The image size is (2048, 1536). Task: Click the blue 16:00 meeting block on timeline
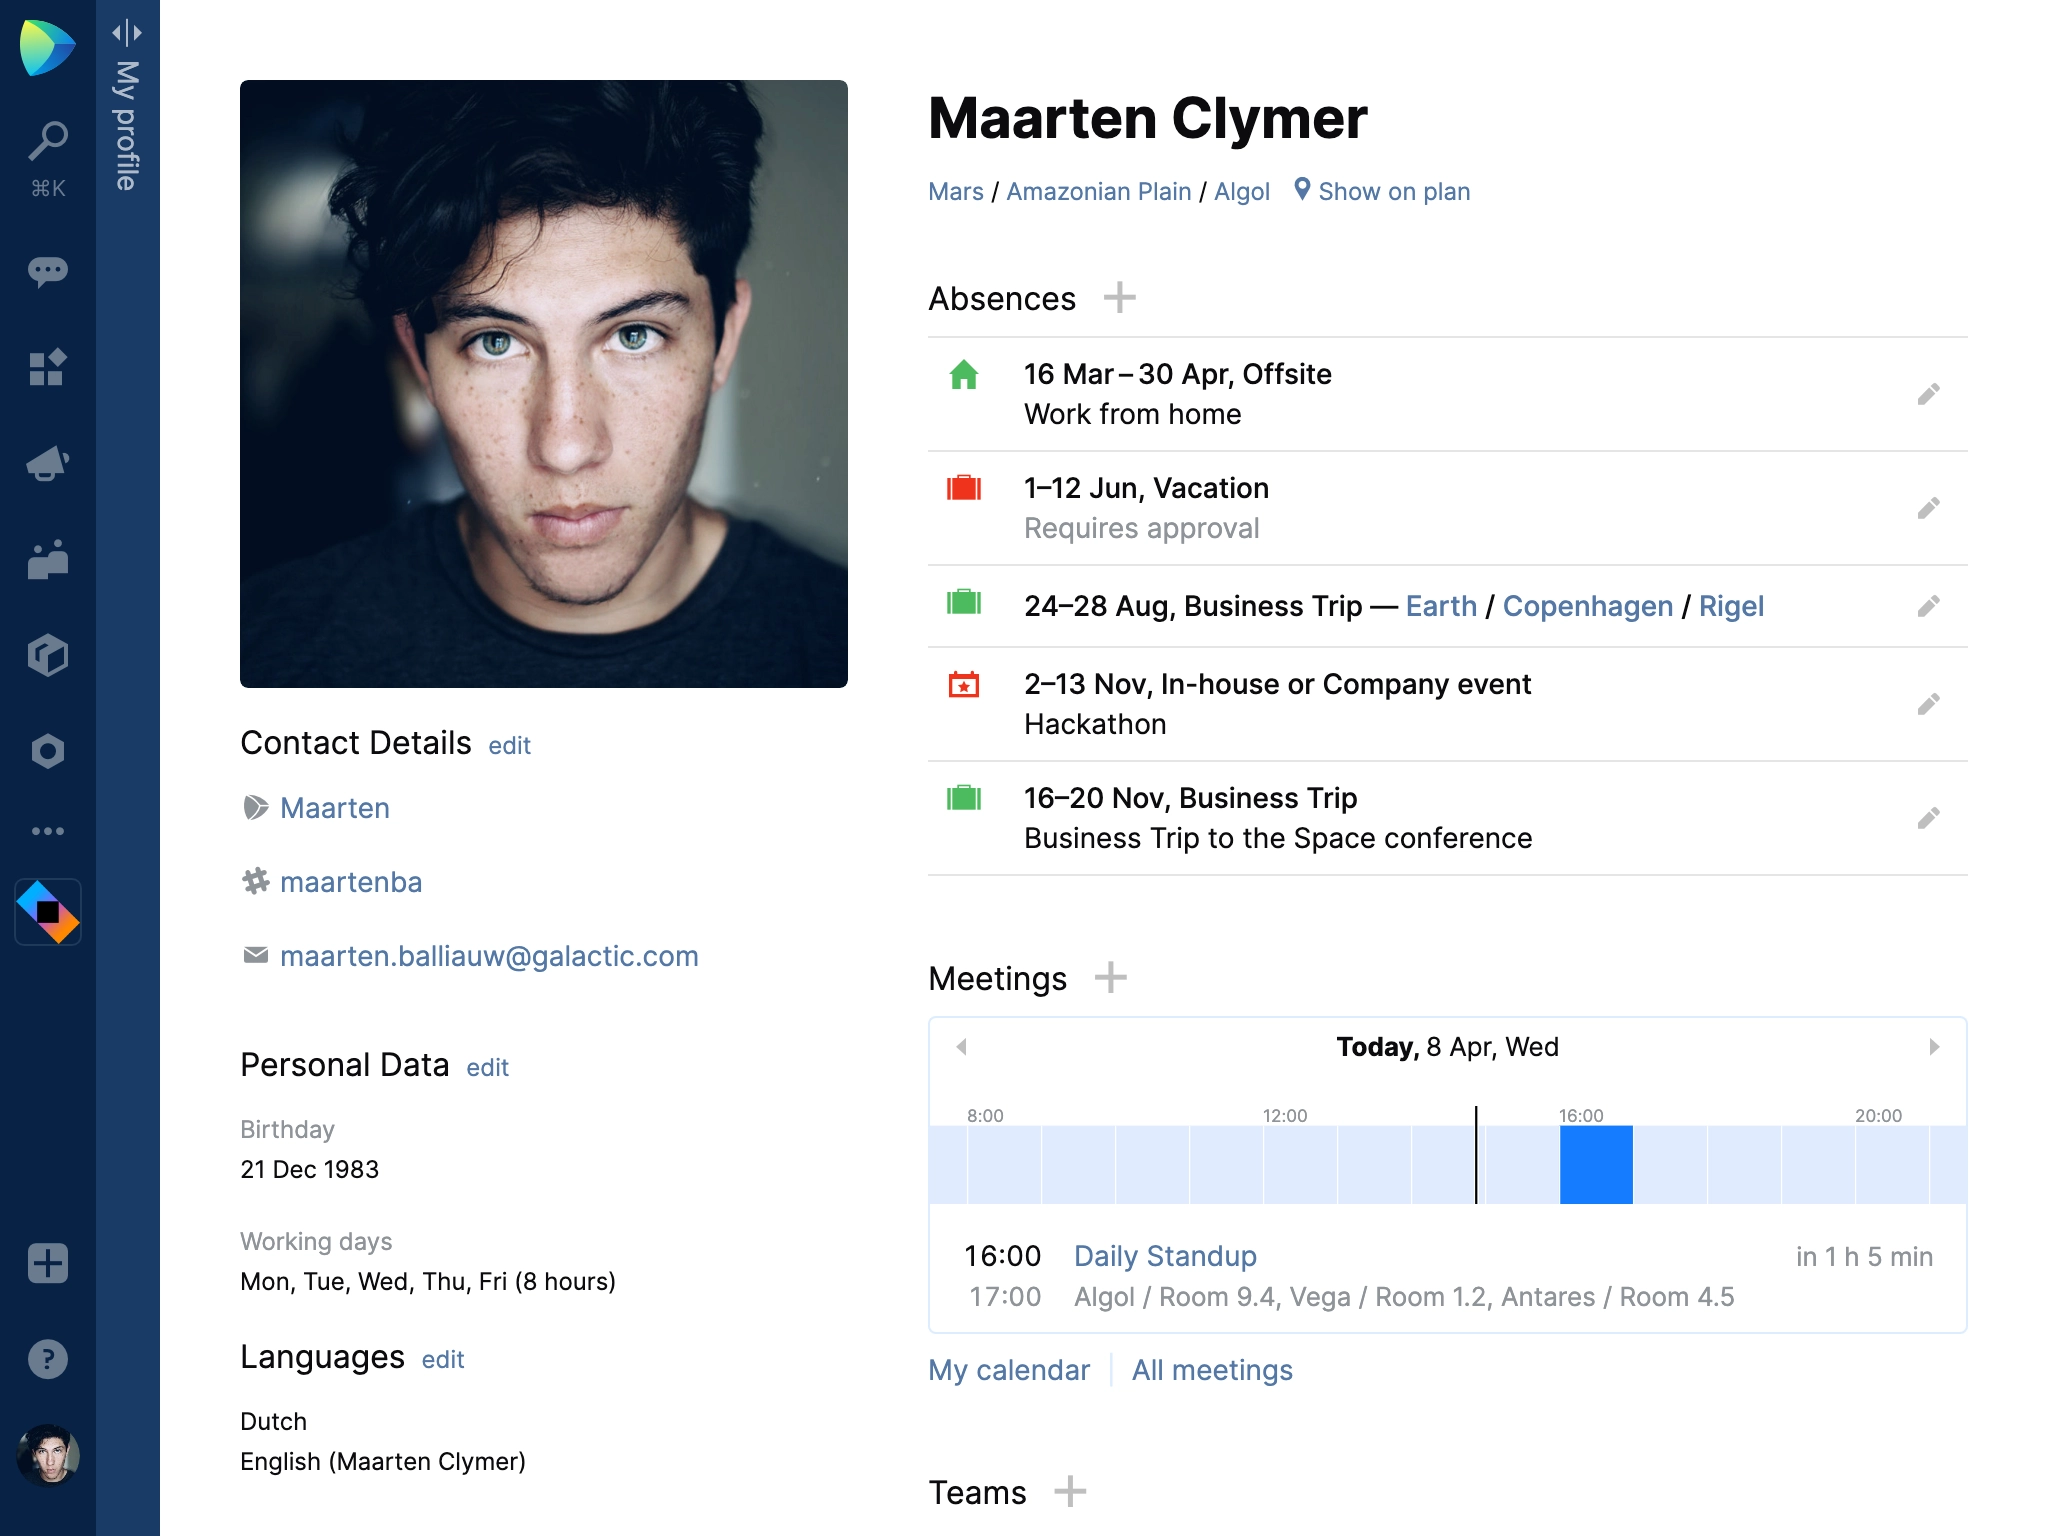point(1596,1164)
